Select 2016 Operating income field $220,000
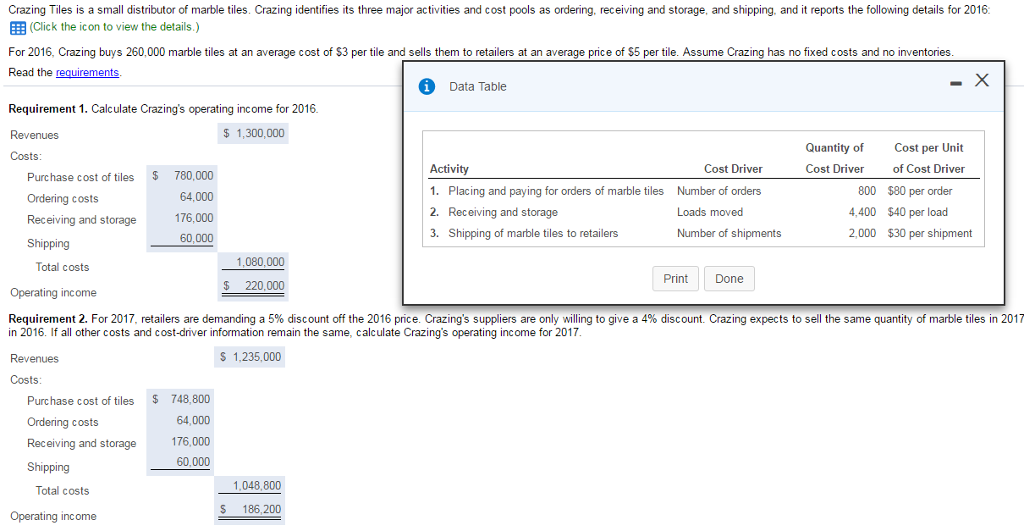1024x531 pixels. (253, 286)
